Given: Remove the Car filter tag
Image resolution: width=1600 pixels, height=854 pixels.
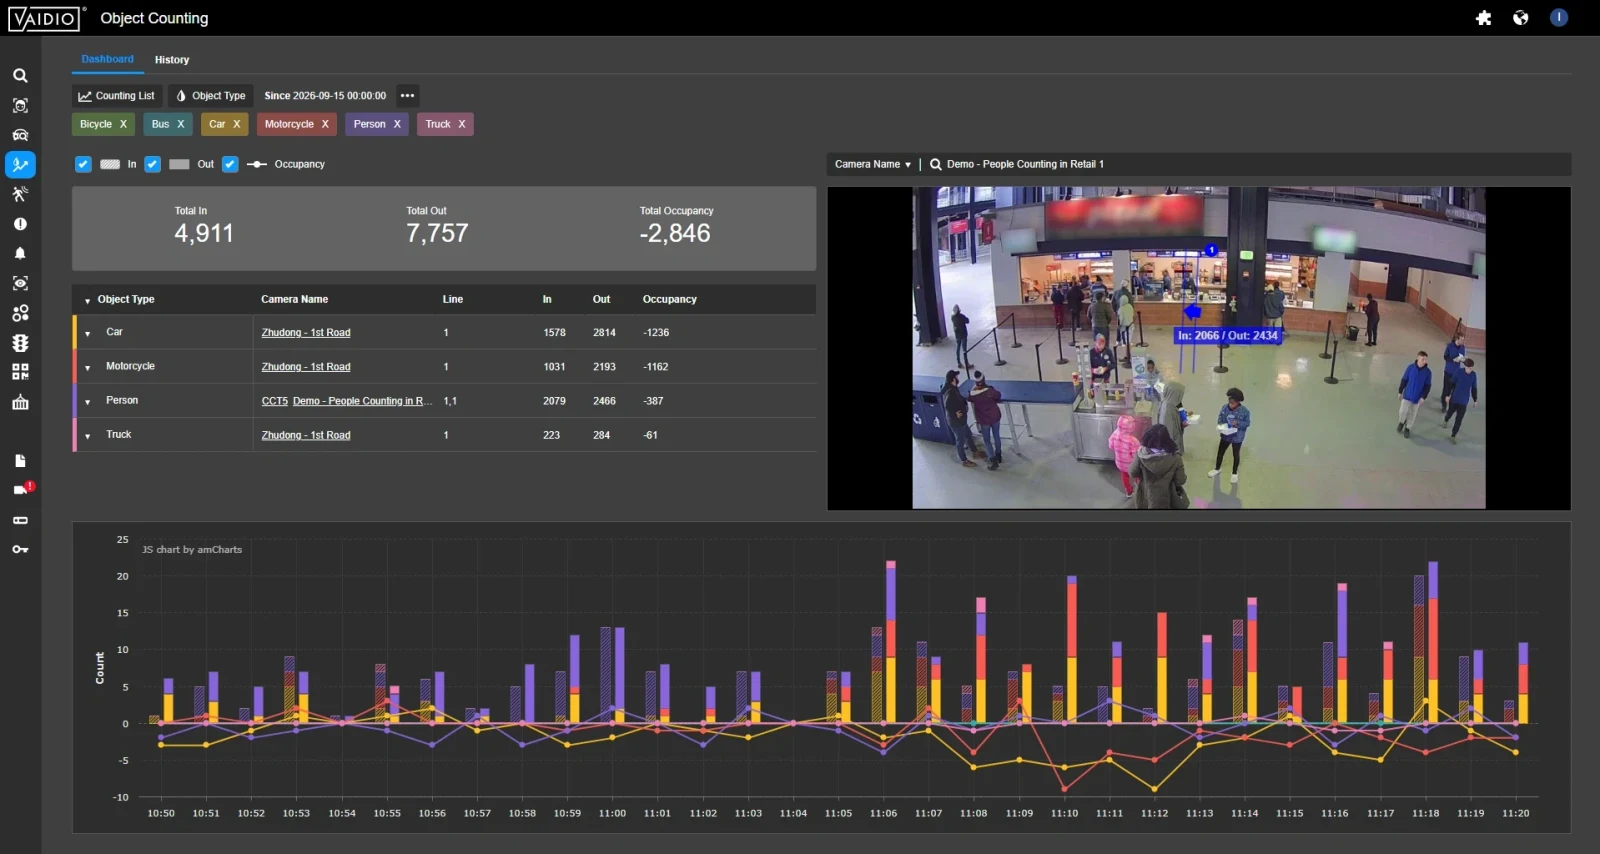Looking at the screenshot, I should click(237, 124).
